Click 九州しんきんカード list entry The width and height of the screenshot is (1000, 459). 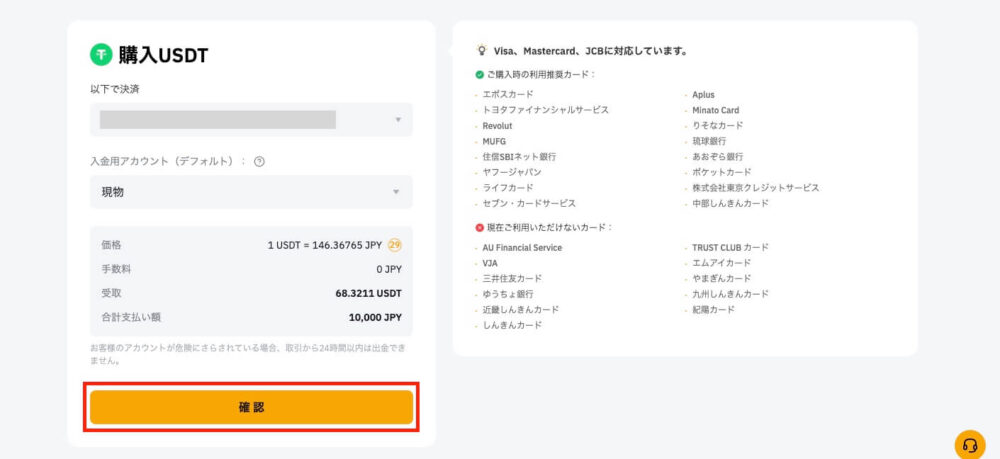click(x=731, y=294)
